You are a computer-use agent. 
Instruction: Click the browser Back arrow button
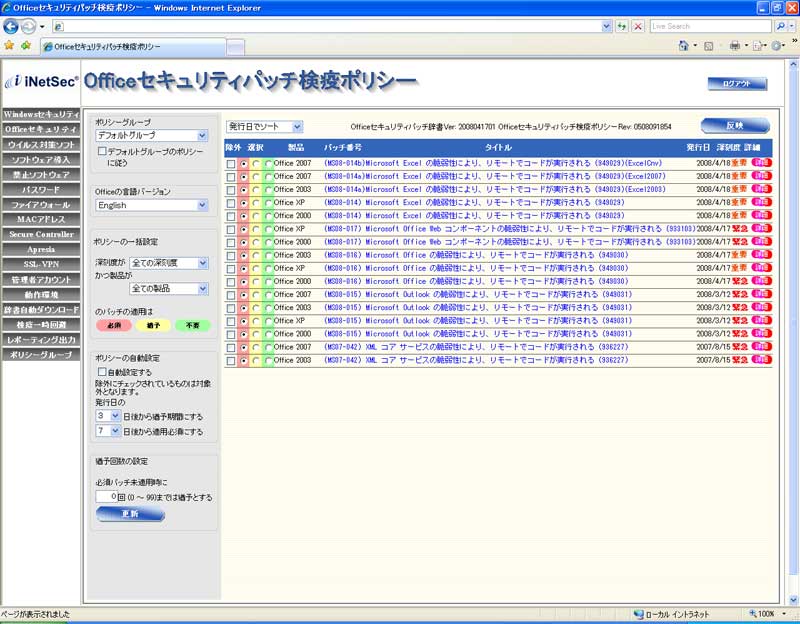tap(11, 26)
